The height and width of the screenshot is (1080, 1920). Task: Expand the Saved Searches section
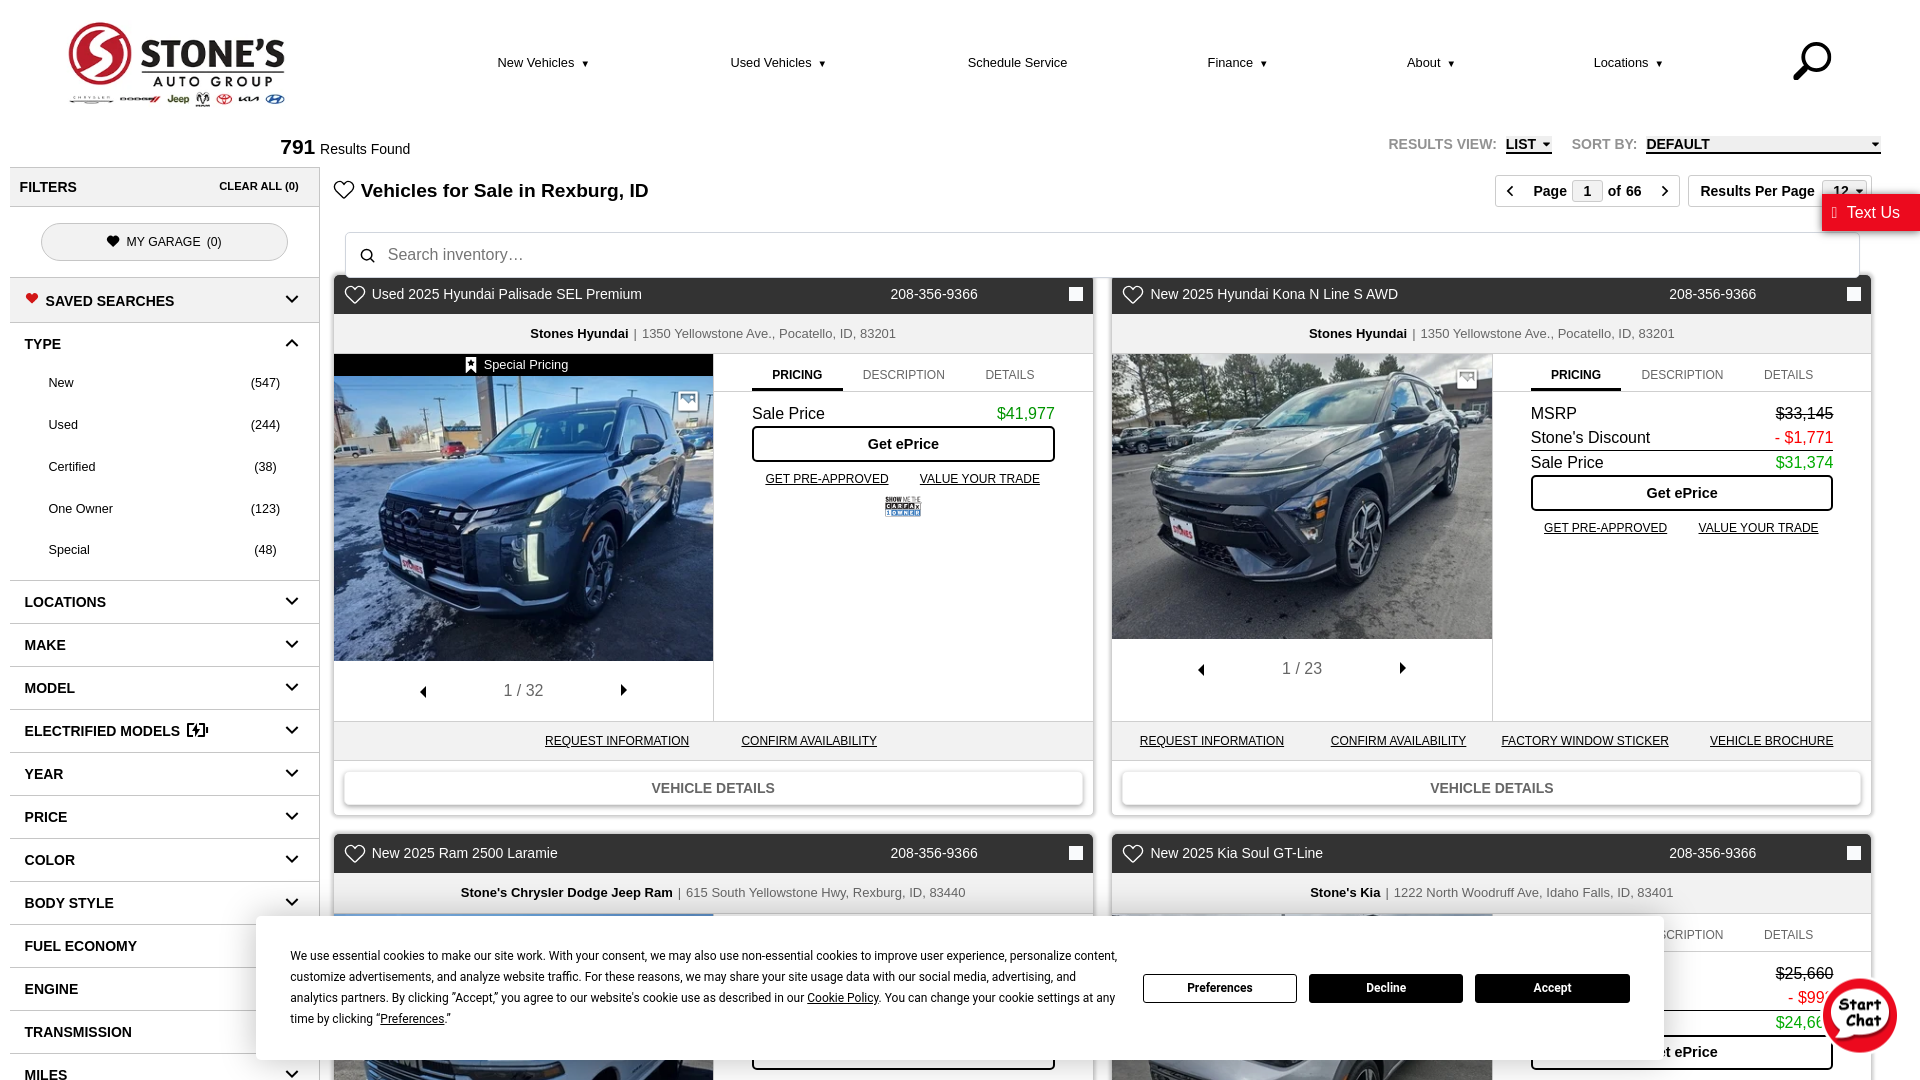pyautogui.click(x=164, y=300)
